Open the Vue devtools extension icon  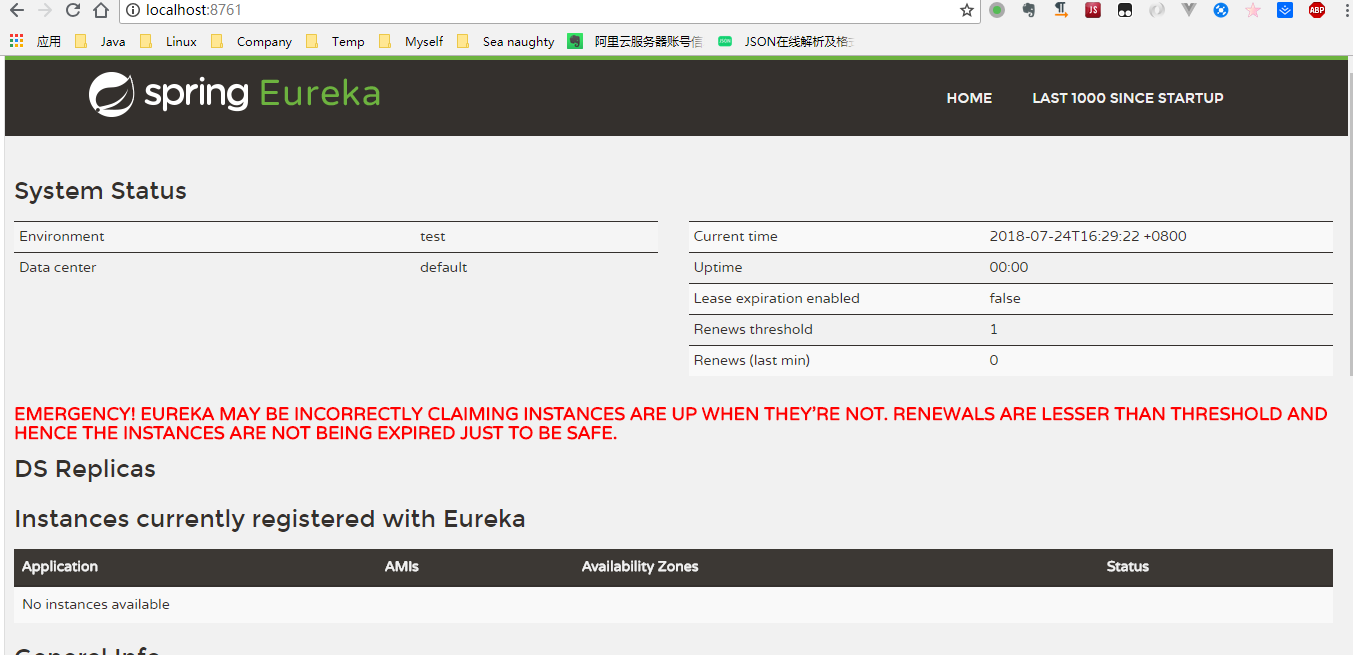tap(1189, 10)
